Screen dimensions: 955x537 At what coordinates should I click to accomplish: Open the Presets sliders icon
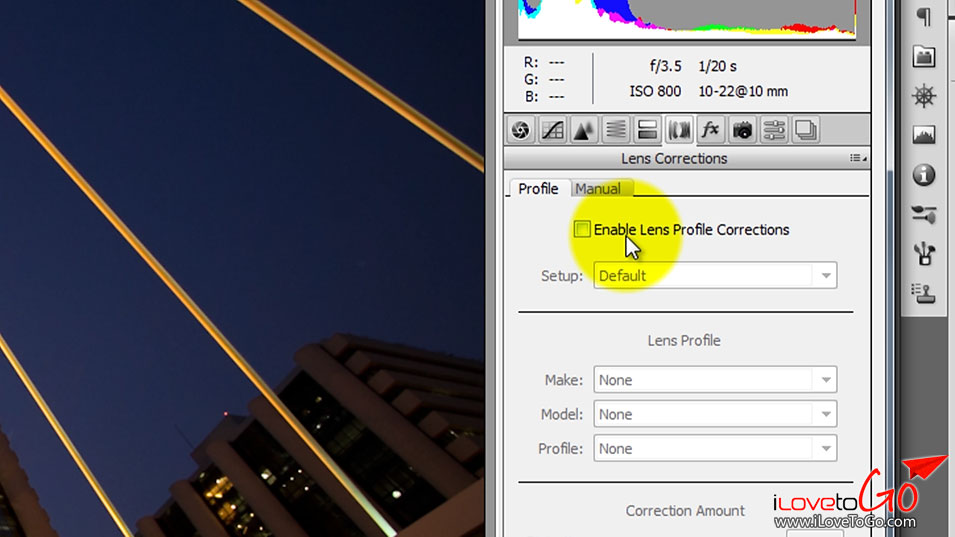tap(774, 130)
